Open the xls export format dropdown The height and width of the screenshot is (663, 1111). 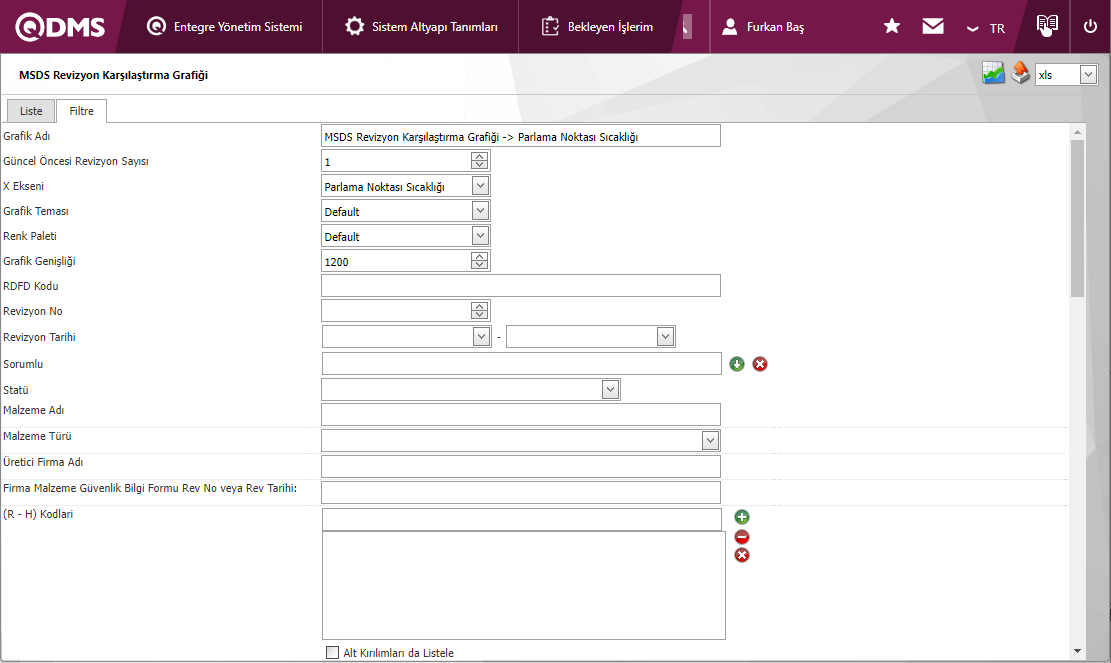pos(1088,75)
